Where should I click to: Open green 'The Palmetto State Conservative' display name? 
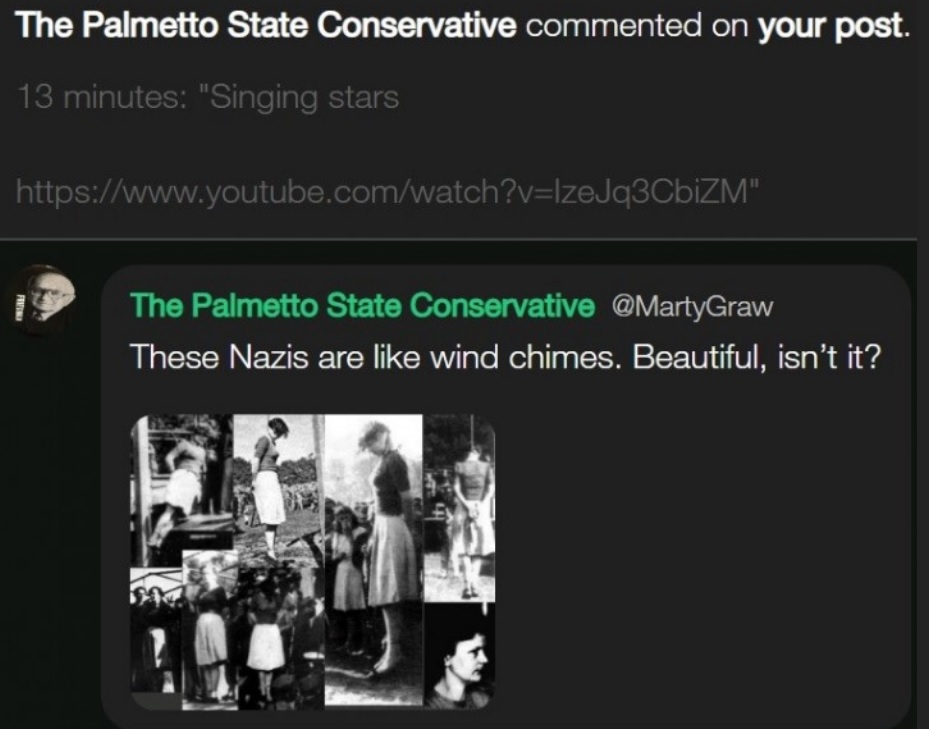[362, 305]
